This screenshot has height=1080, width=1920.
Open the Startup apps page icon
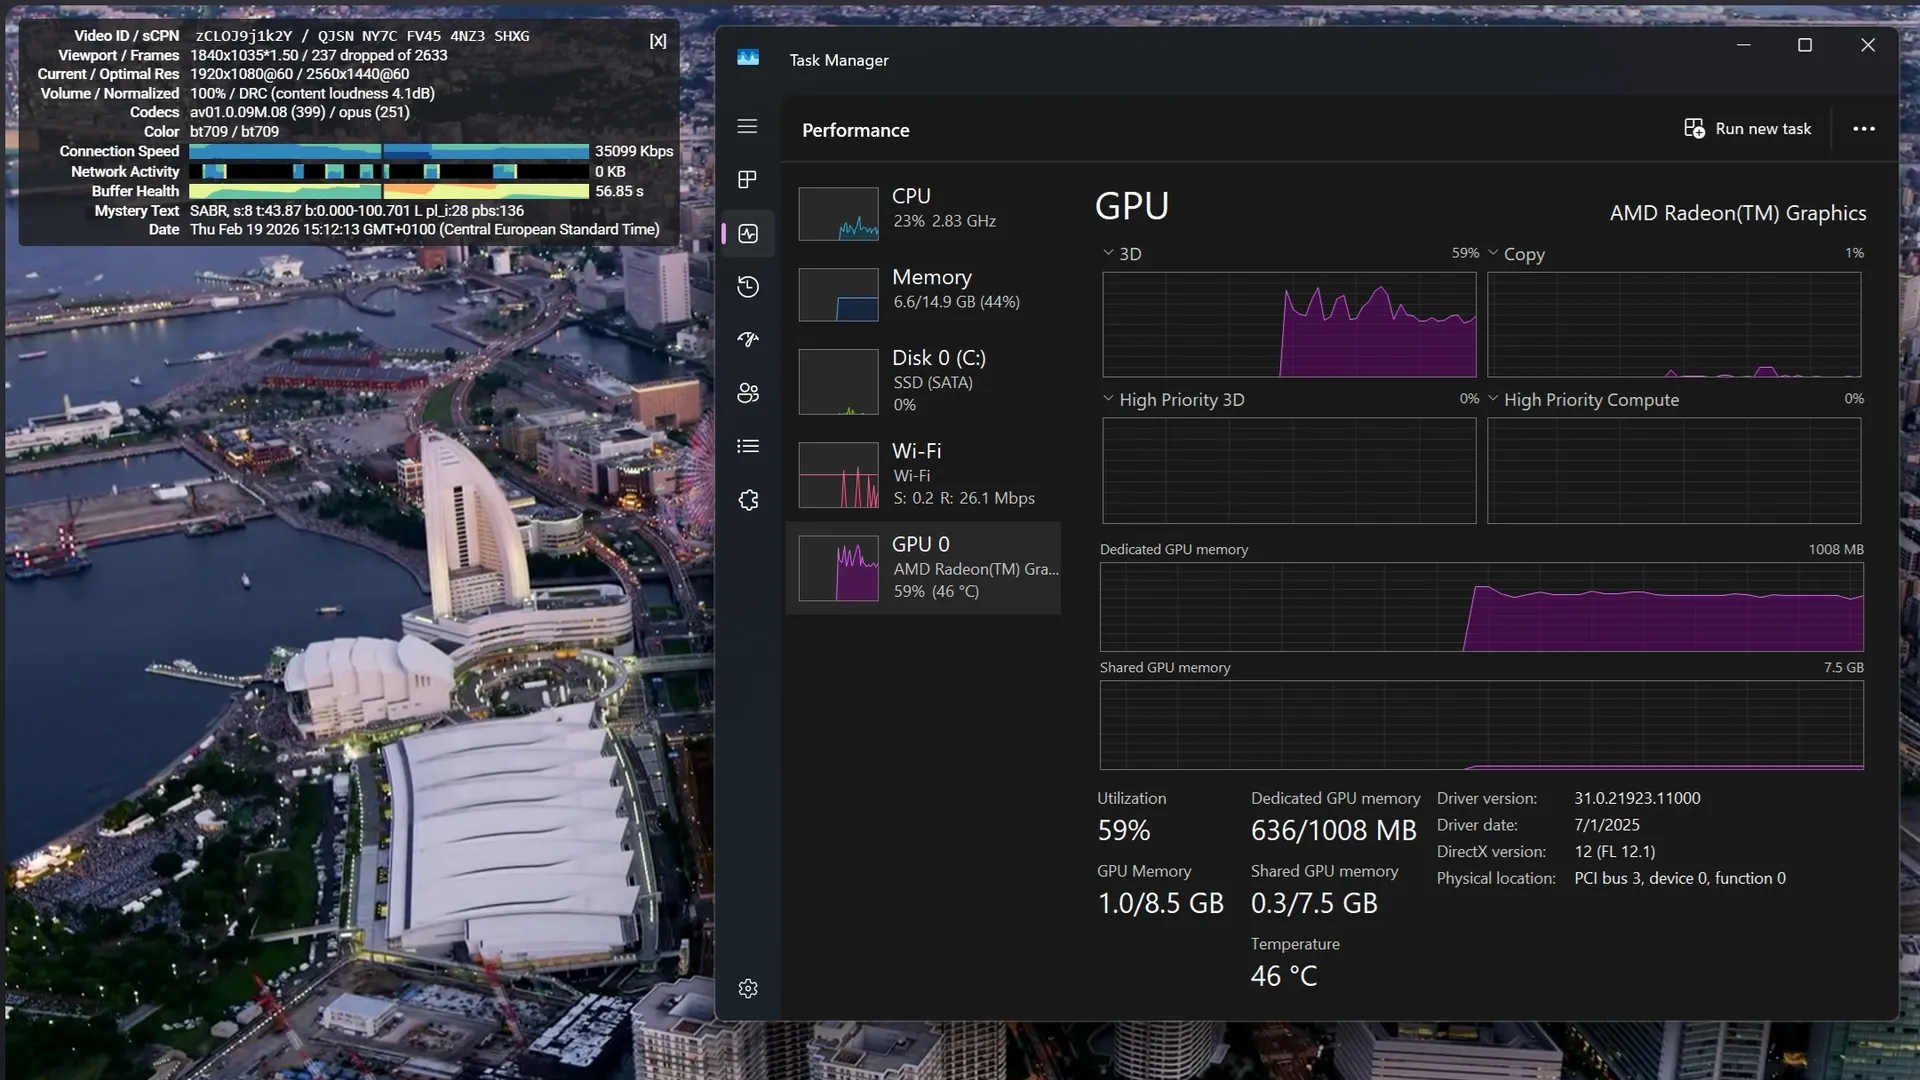747,340
